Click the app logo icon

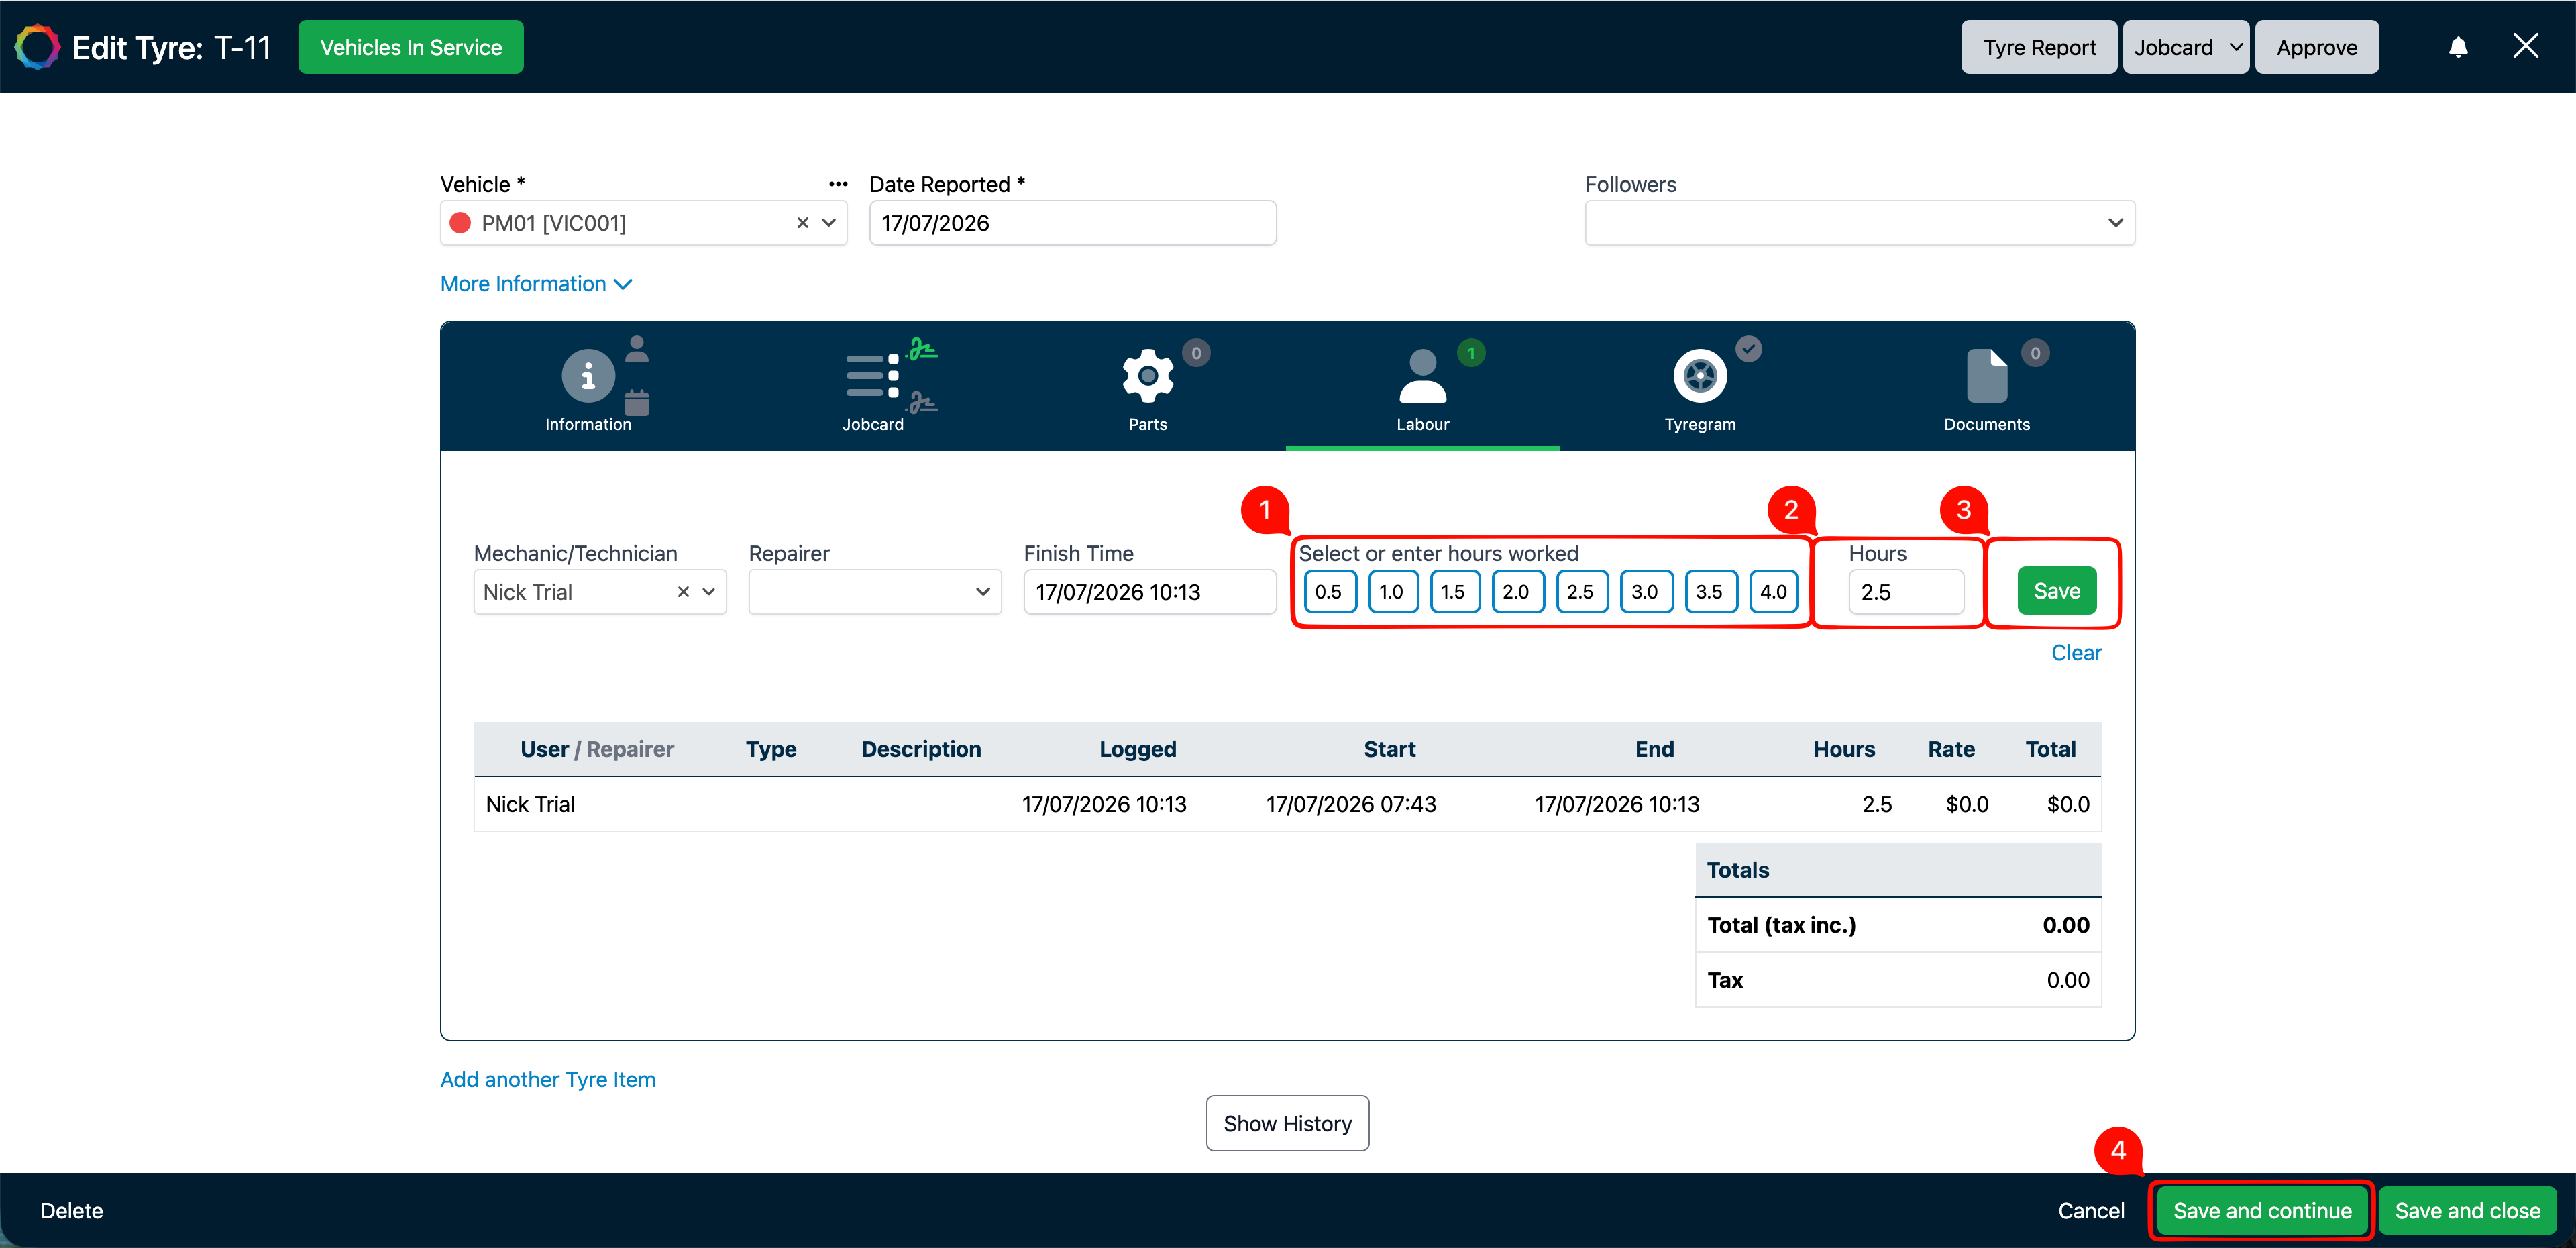(x=38, y=47)
